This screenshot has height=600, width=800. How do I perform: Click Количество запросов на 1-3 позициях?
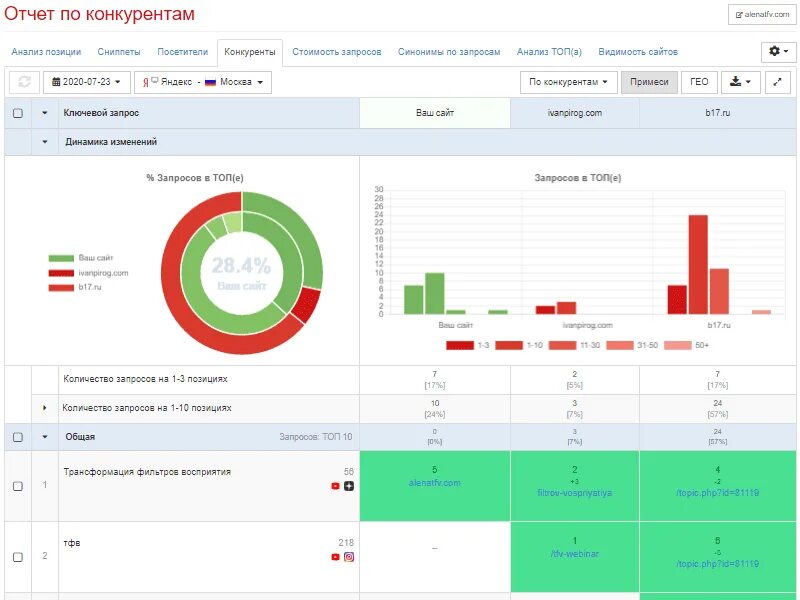[x=145, y=379]
